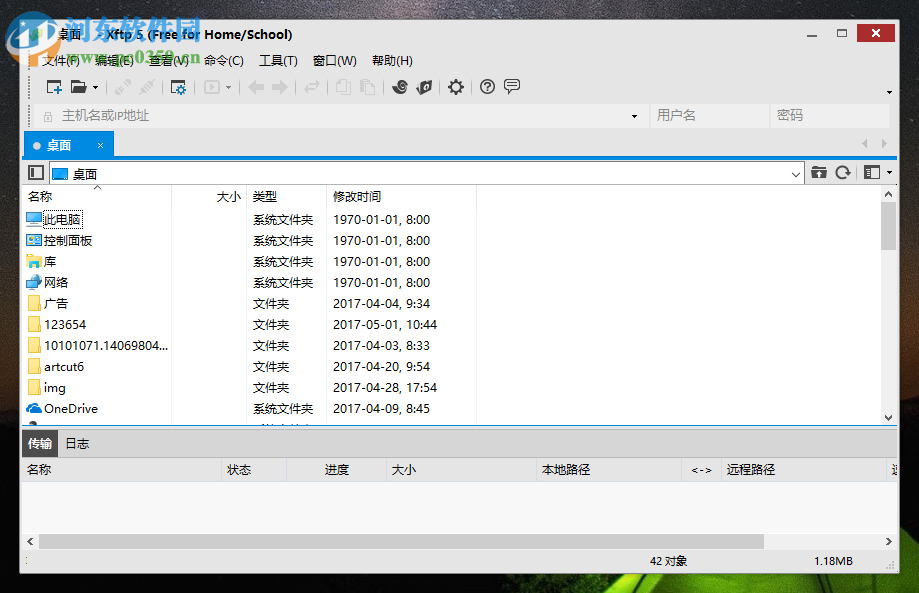This screenshot has height=593, width=919.
Task: Sort files by the 修改时间 column
Action: coord(361,196)
